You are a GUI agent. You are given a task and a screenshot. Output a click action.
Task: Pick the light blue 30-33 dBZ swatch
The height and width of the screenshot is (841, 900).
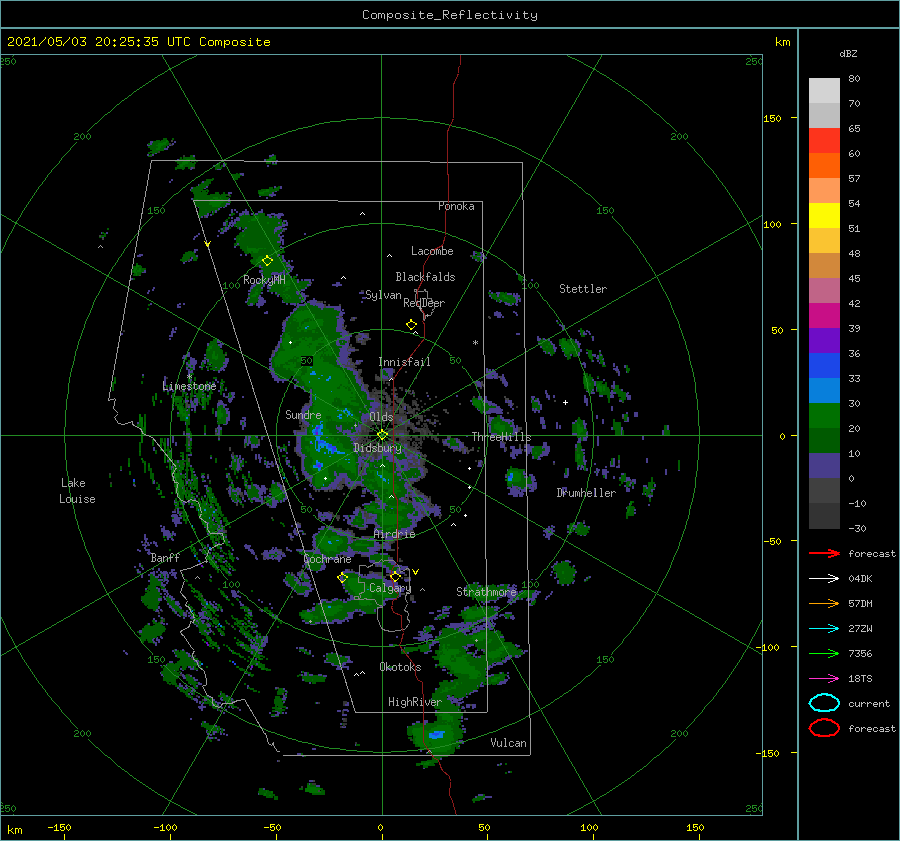pyautogui.click(x=824, y=390)
